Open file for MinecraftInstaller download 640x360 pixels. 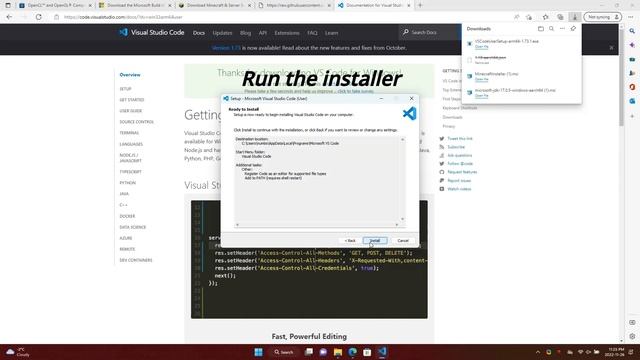(481, 79)
